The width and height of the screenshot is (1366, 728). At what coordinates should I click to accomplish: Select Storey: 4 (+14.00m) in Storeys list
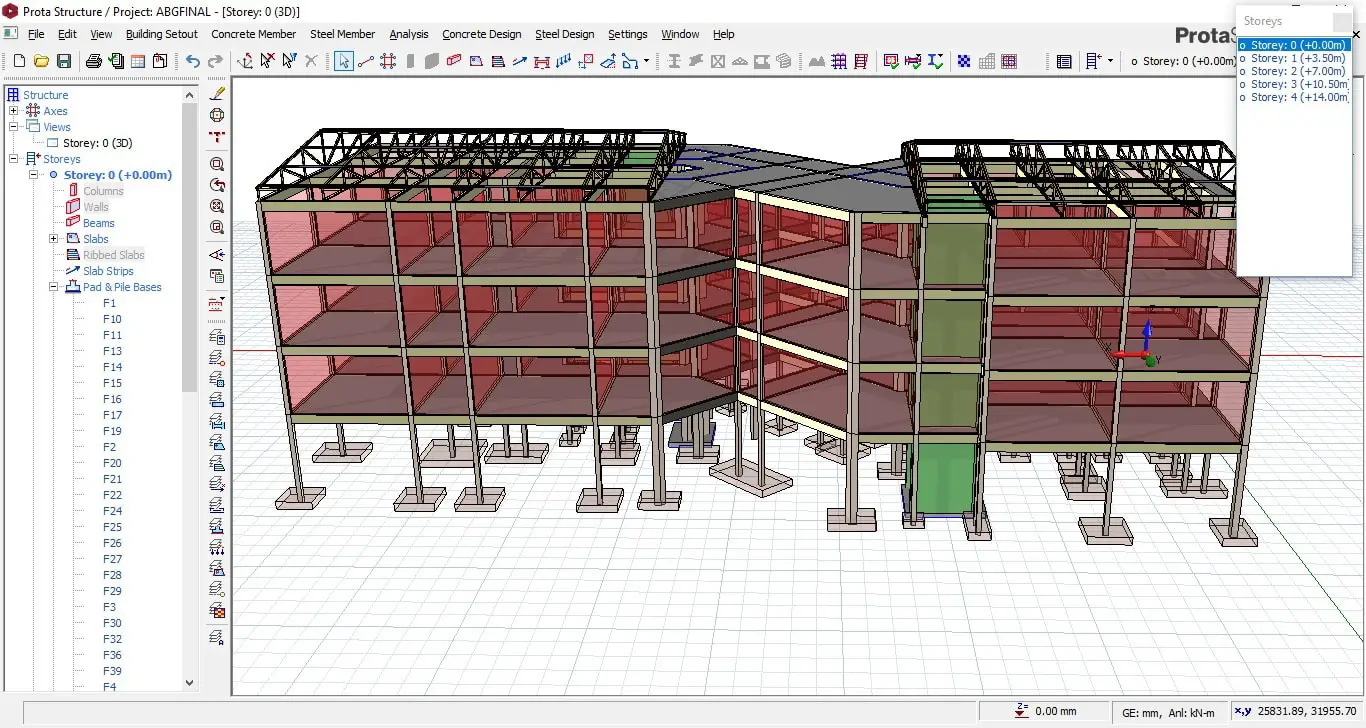pyautogui.click(x=1297, y=97)
